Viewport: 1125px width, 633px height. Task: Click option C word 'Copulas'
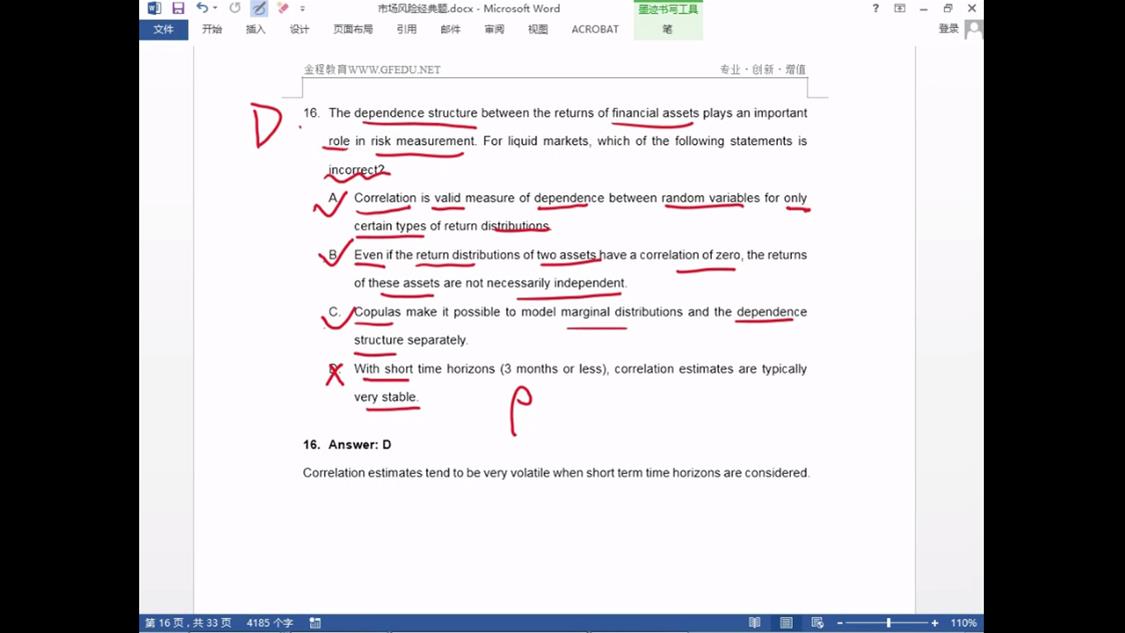point(377,312)
